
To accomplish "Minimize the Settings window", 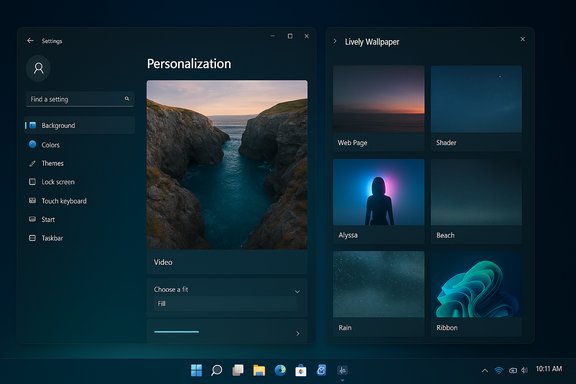I will (x=273, y=36).
